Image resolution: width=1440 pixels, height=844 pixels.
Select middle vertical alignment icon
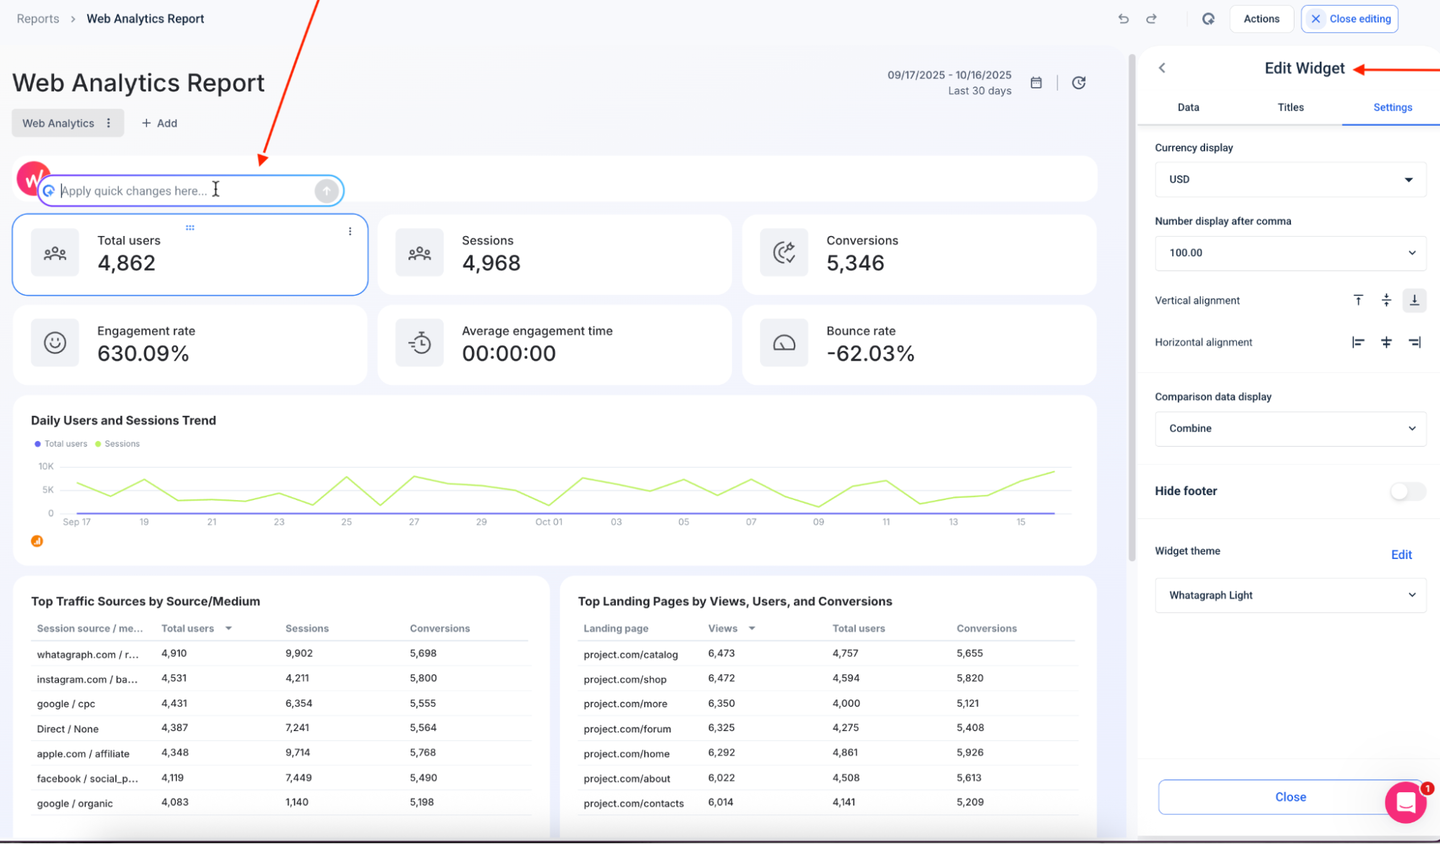(x=1386, y=300)
